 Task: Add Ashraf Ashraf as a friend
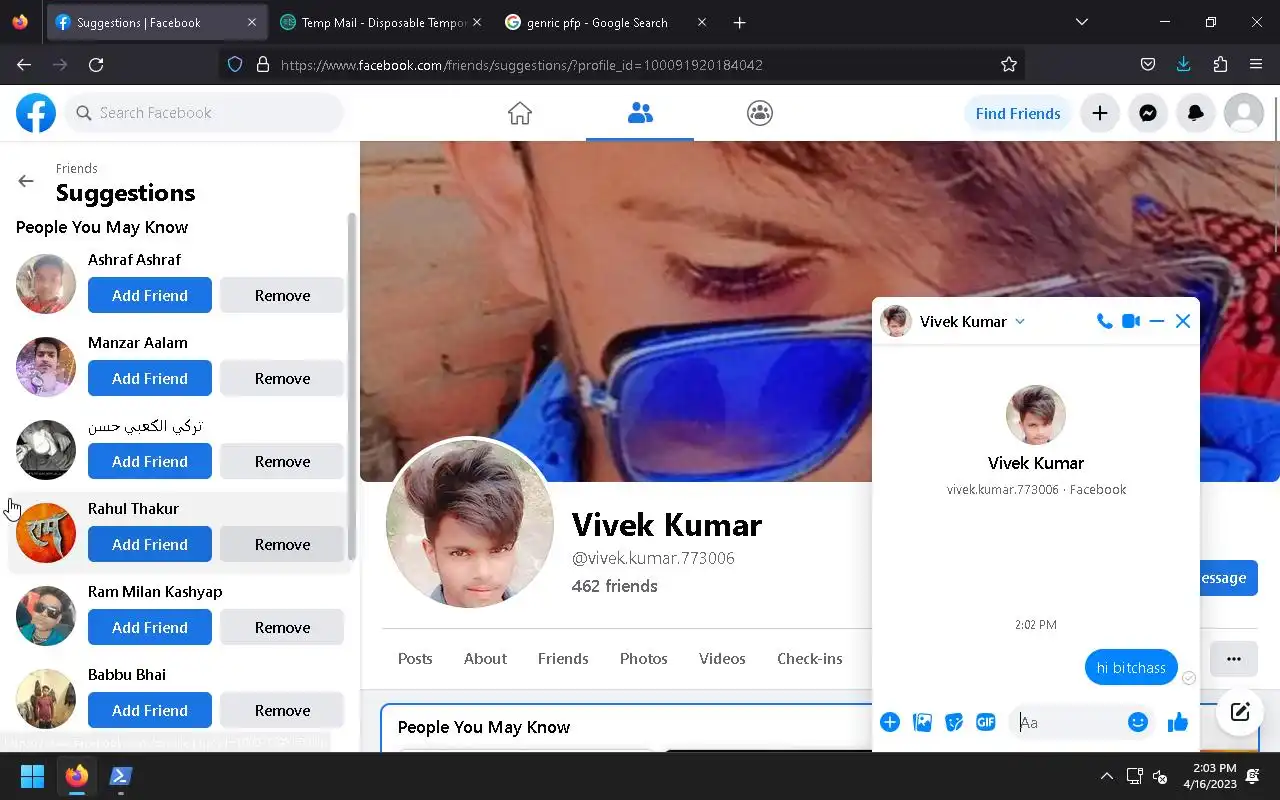(150, 295)
